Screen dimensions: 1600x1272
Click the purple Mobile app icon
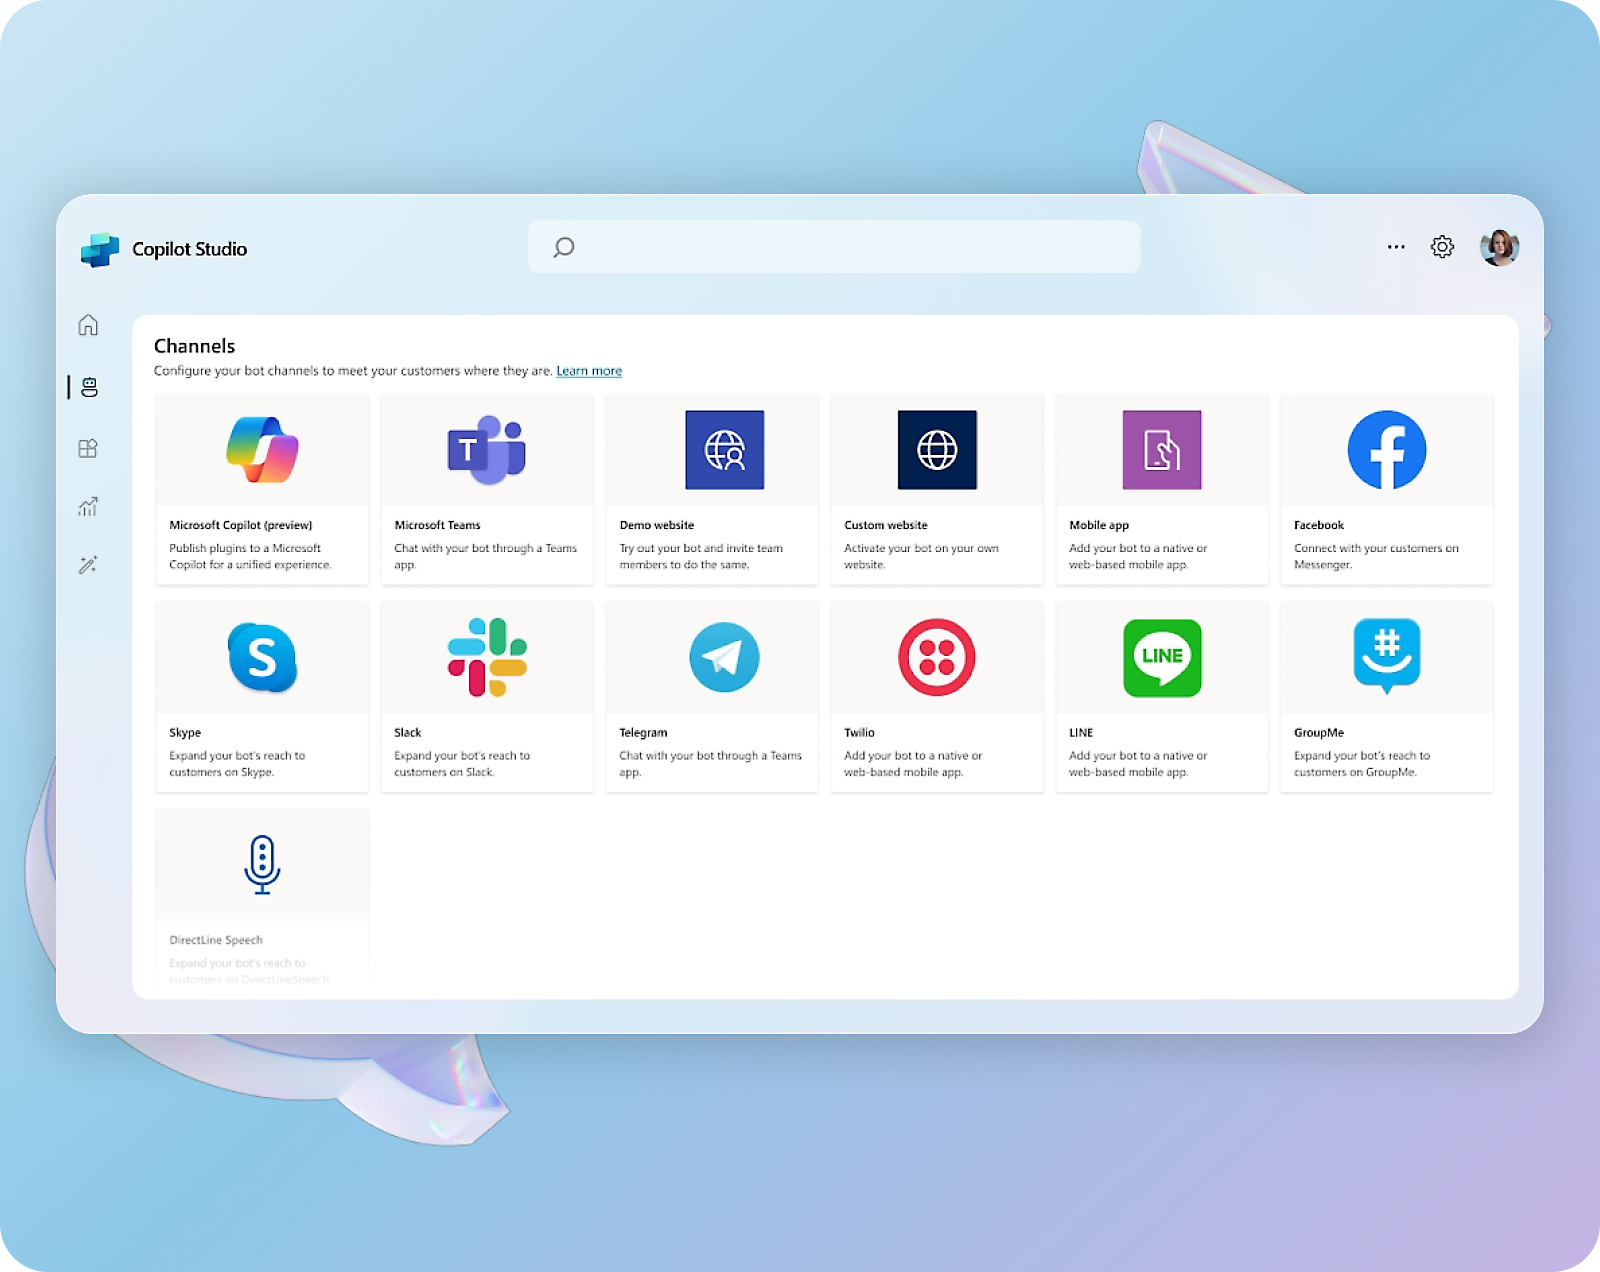pyautogui.click(x=1162, y=450)
